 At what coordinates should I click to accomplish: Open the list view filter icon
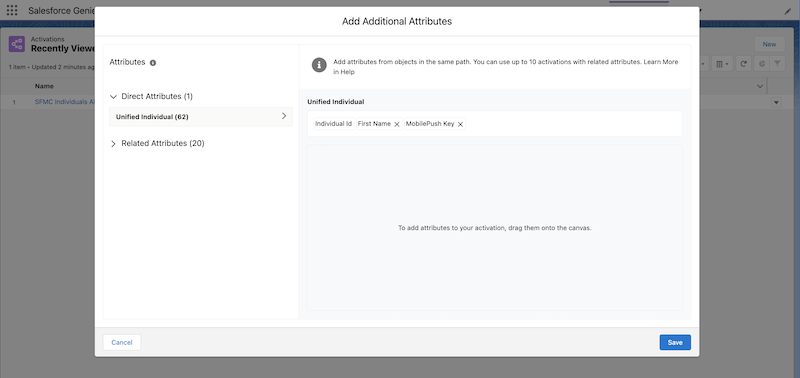point(777,64)
